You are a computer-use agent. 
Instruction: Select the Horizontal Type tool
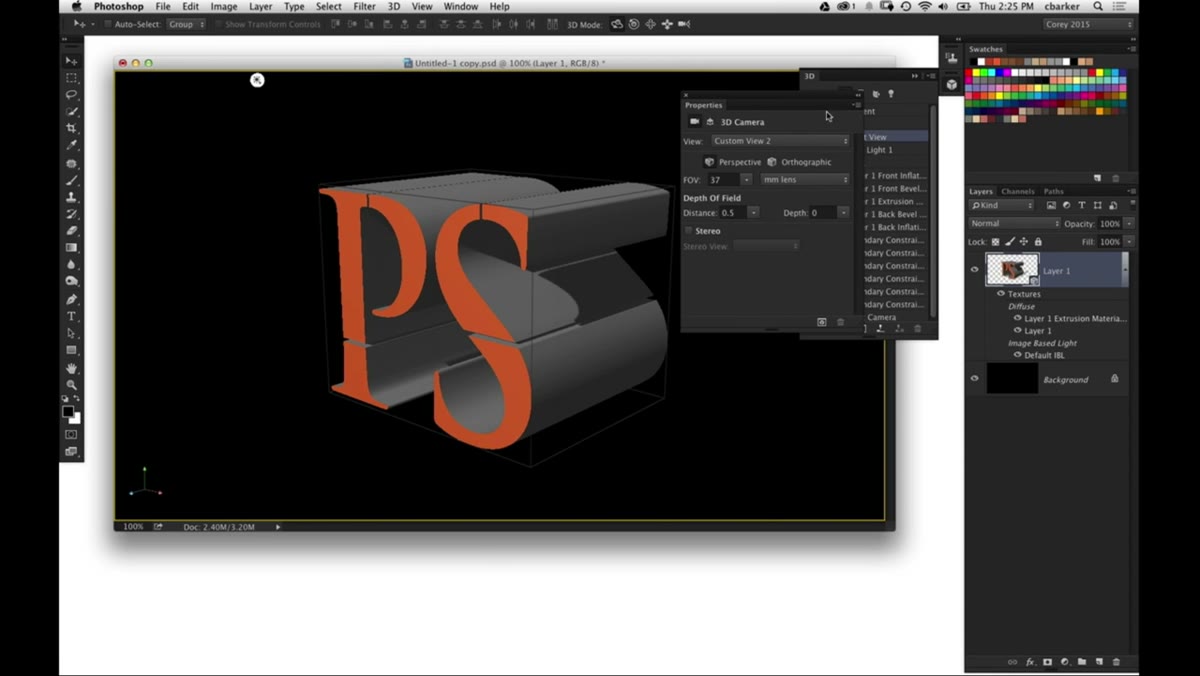pos(71,316)
